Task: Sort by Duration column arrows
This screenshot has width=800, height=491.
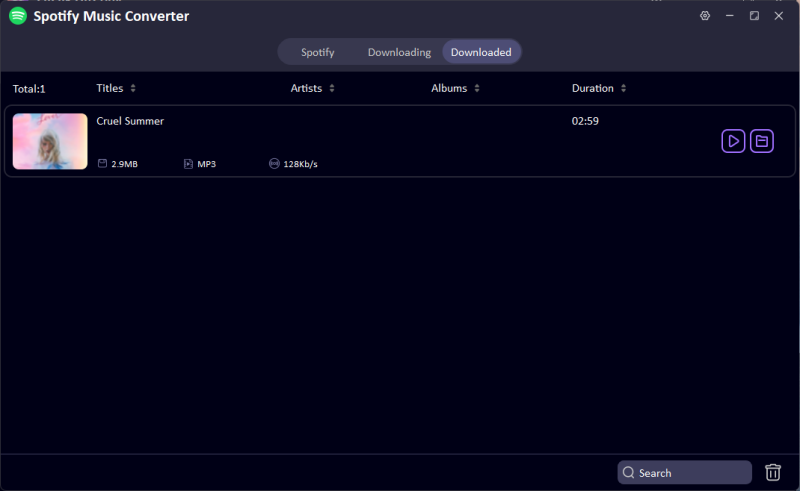Action: point(623,88)
